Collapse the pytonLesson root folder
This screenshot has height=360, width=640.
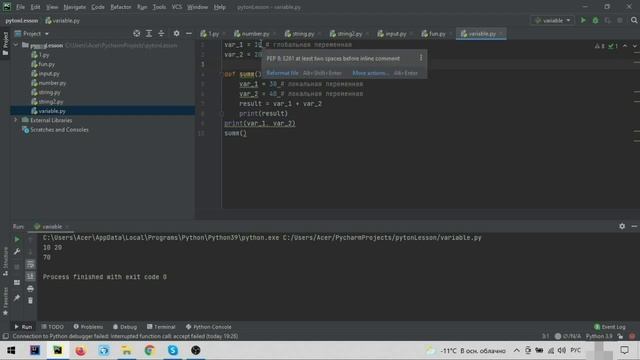(x=16, y=45)
